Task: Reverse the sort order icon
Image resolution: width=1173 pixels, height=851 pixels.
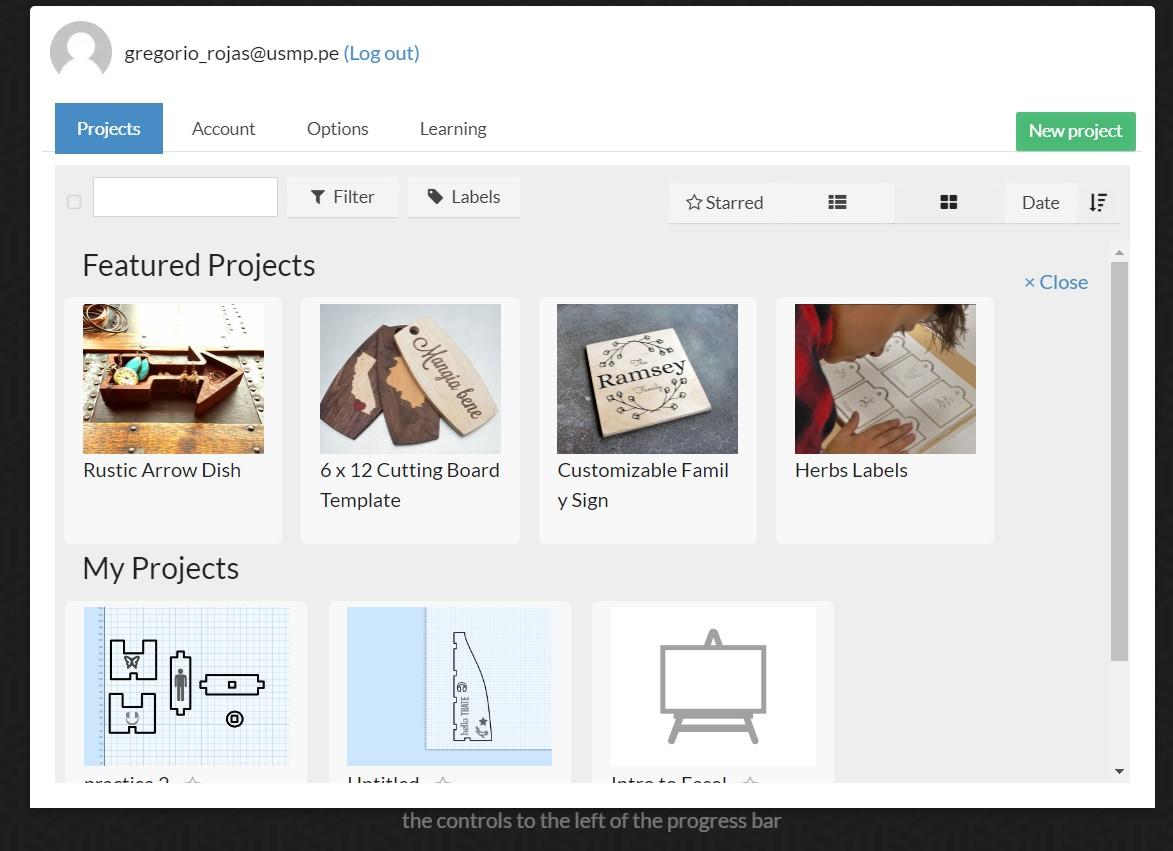Action: (x=1098, y=202)
